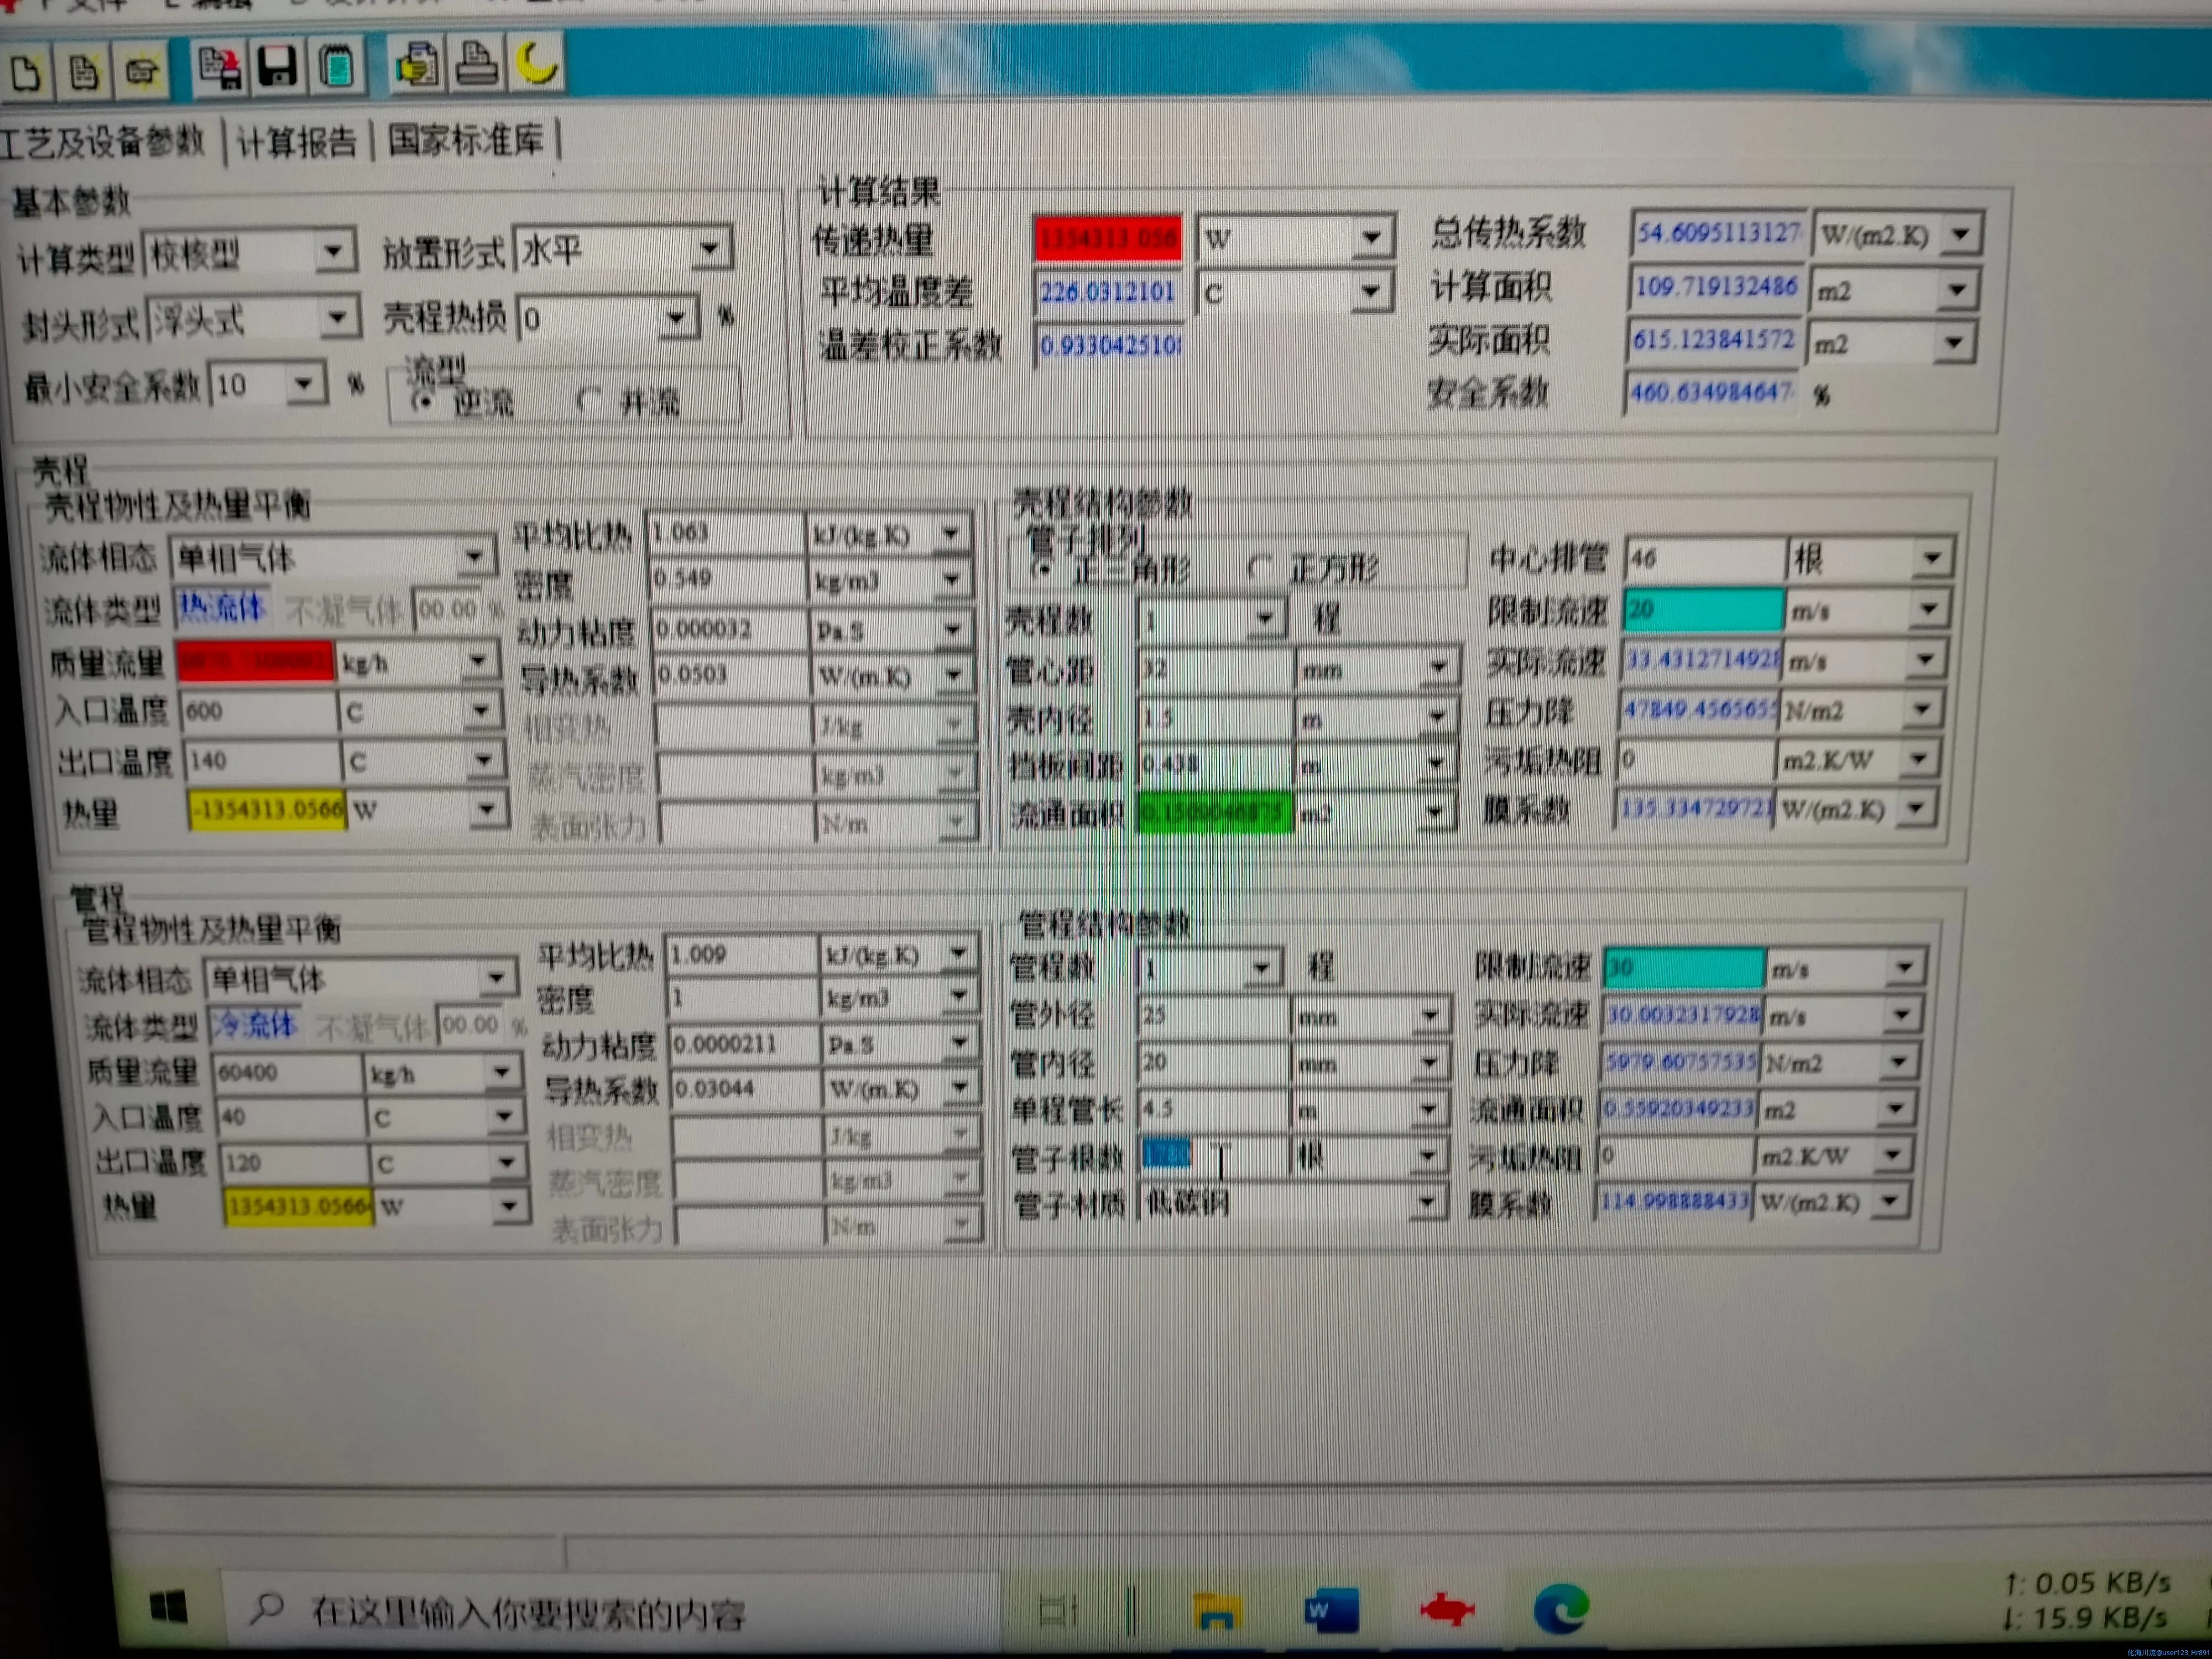2212x1659 pixels.
Task: Click the 管内径 field showing 20
Action: point(1213,1062)
